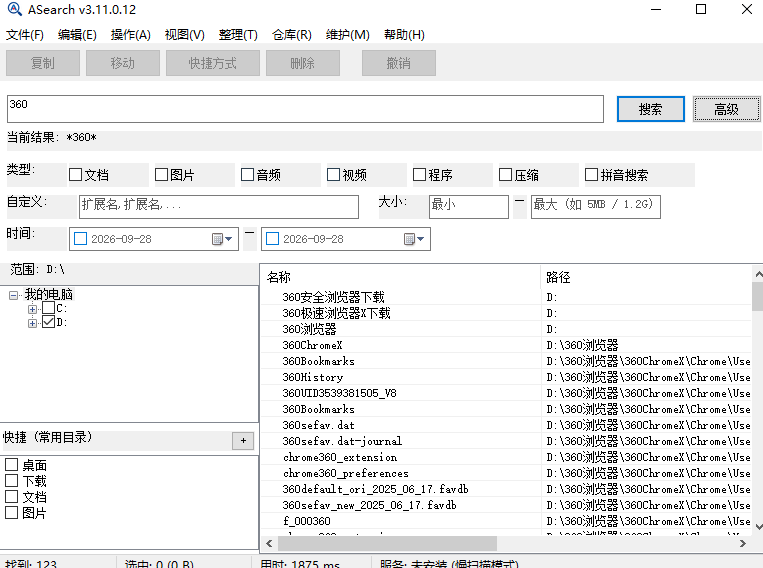Click the 撤销 button
This screenshot has width=763, height=568.
[399, 63]
